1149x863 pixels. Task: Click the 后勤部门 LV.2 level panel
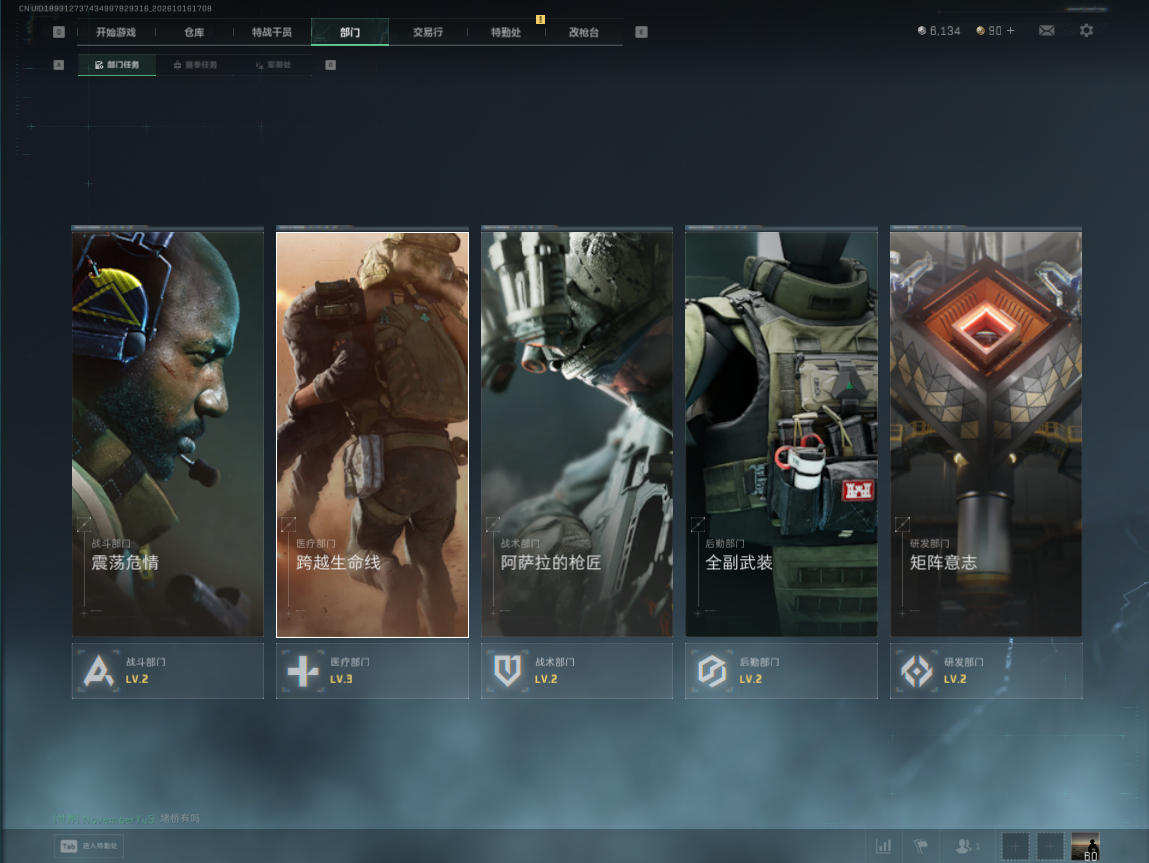pos(781,670)
